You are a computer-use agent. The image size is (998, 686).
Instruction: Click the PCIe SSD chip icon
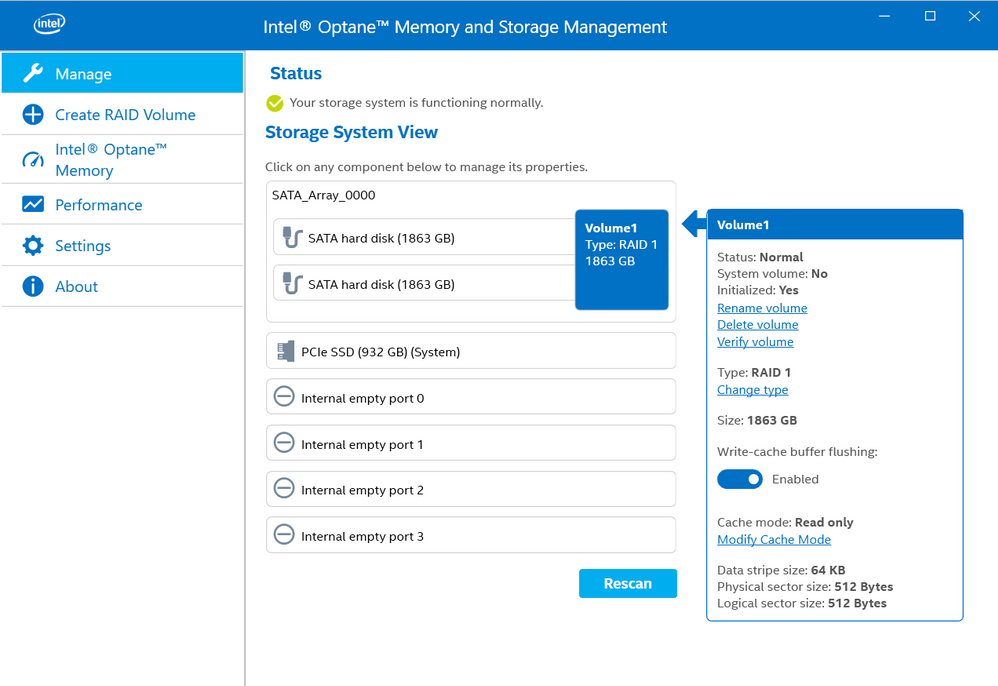tap(286, 351)
